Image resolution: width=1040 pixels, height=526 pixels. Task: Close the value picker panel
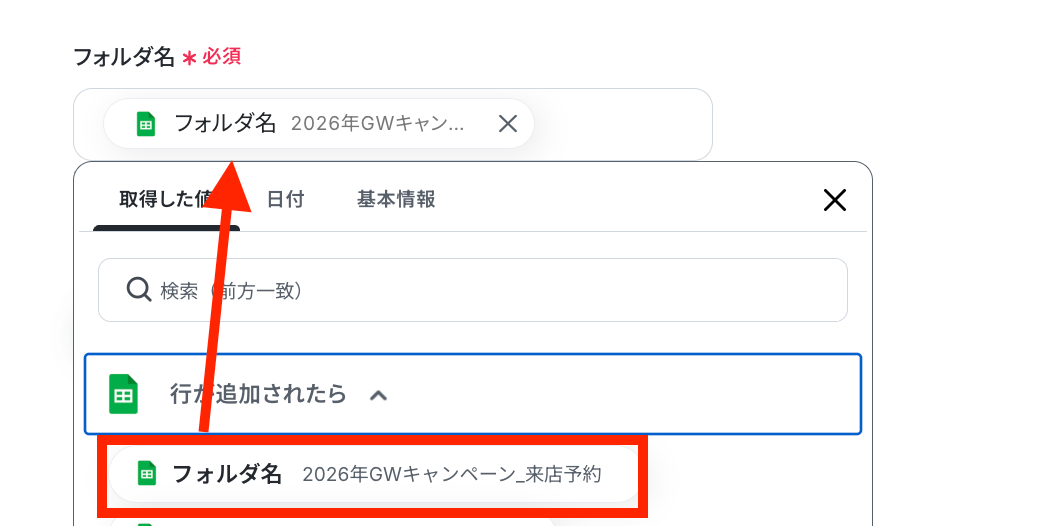tap(834, 200)
